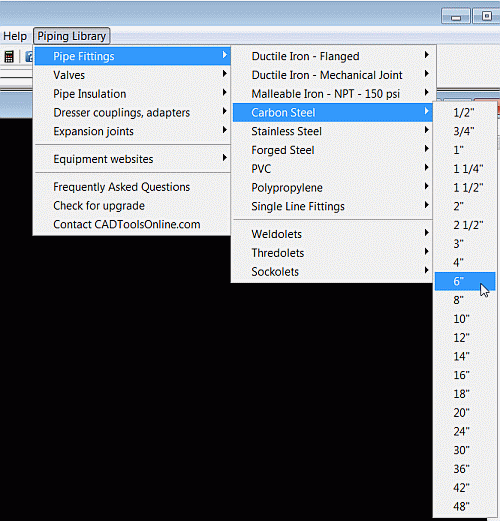
Task: Click Contact CADToolsOnline.com
Action: (x=132, y=224)
